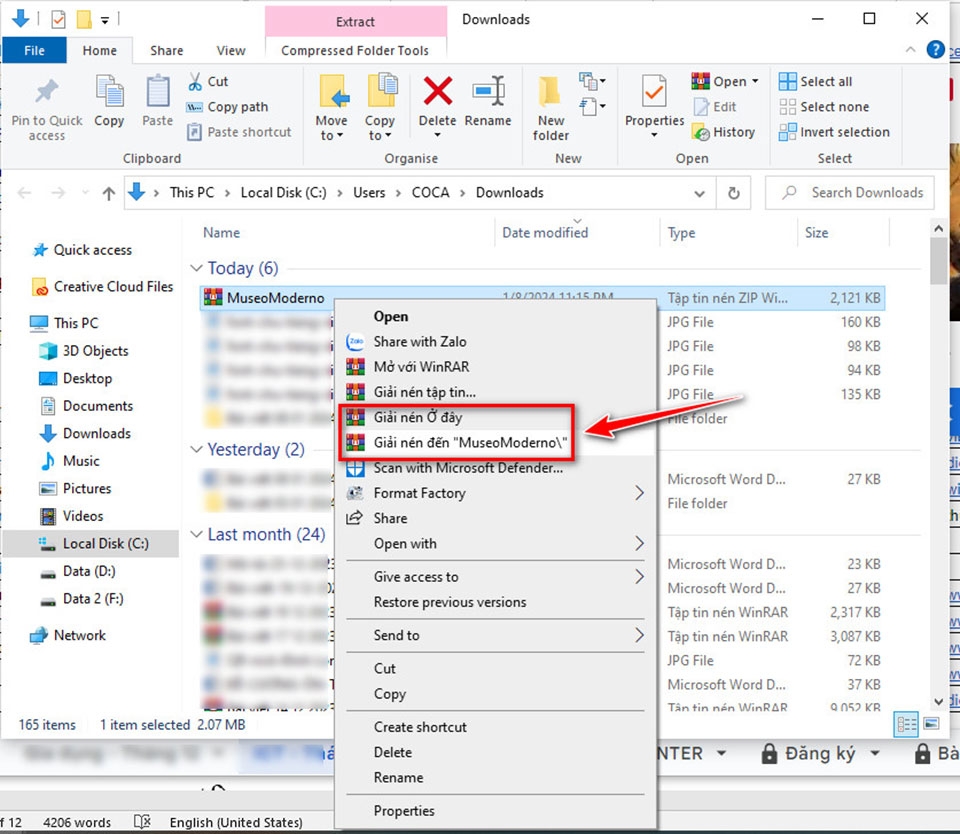Open Creative Cloud Files in sidebar

pyautogui.click(x=103, y=287)
